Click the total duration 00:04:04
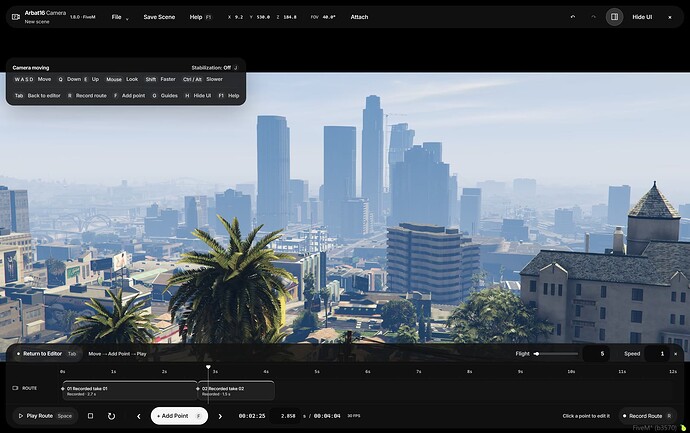This screenshot has width=690, height=433. [327, 416]
